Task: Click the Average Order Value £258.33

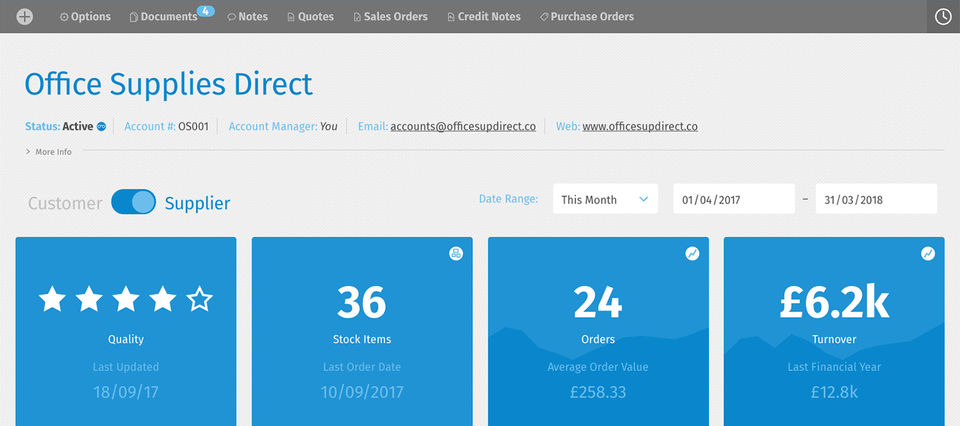Action: click(598, 392)
